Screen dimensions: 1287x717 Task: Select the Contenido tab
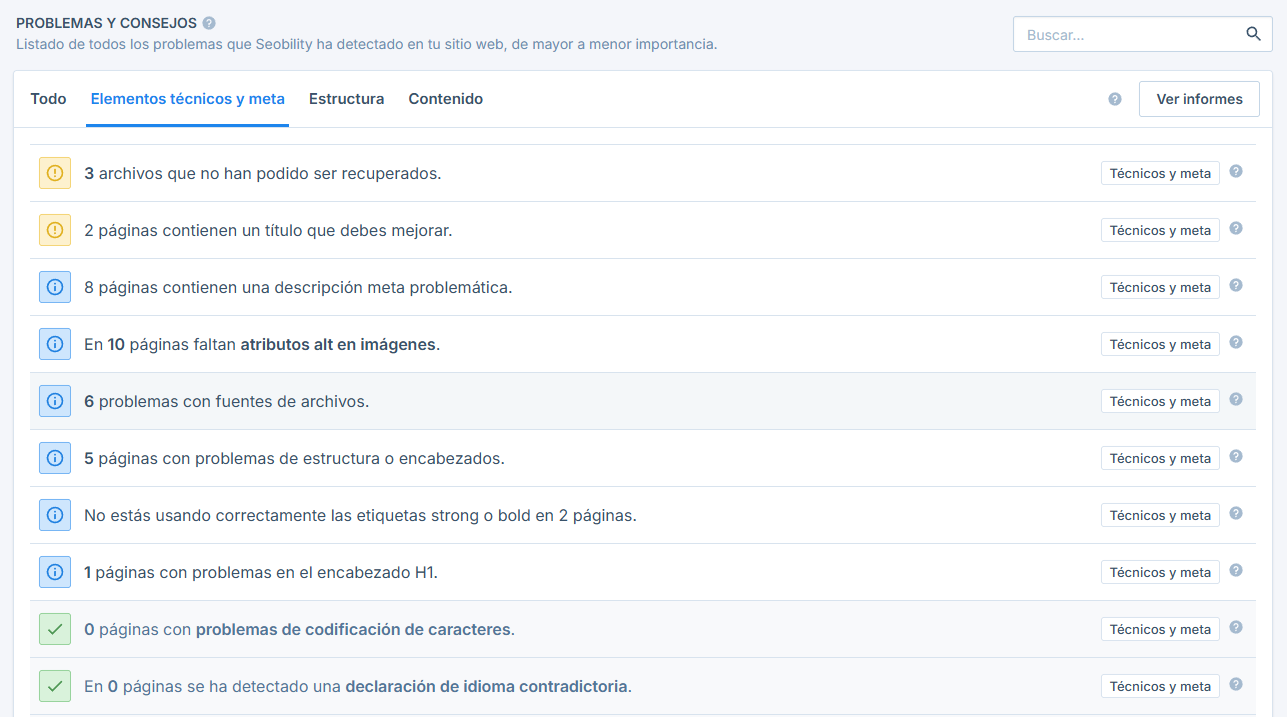click(x=445, y=98)
